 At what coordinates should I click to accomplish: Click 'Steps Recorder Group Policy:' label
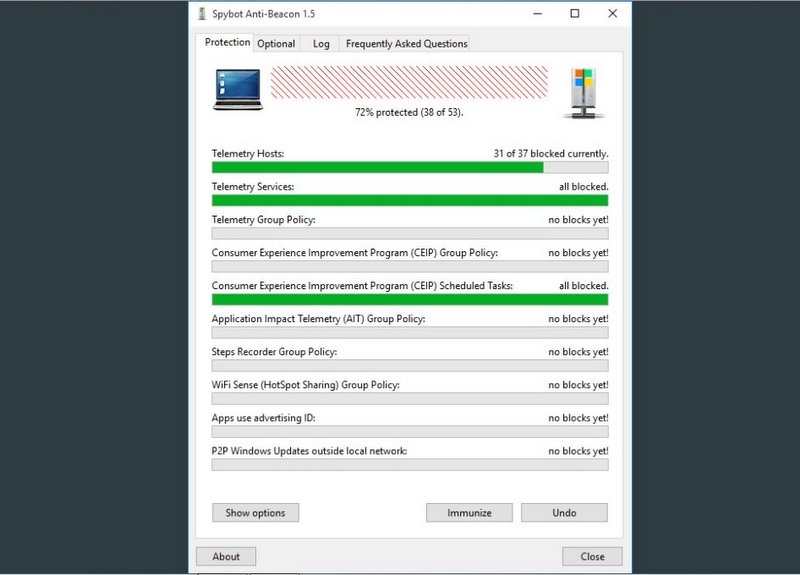pos(274,352)
